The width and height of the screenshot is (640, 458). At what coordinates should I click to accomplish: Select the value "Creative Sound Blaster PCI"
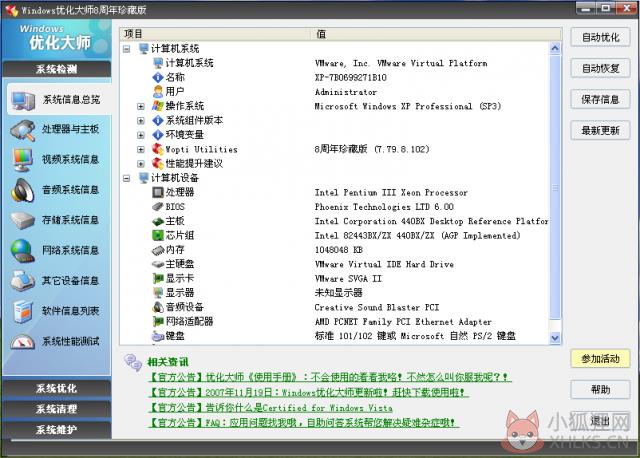click(x=377, y=307)
